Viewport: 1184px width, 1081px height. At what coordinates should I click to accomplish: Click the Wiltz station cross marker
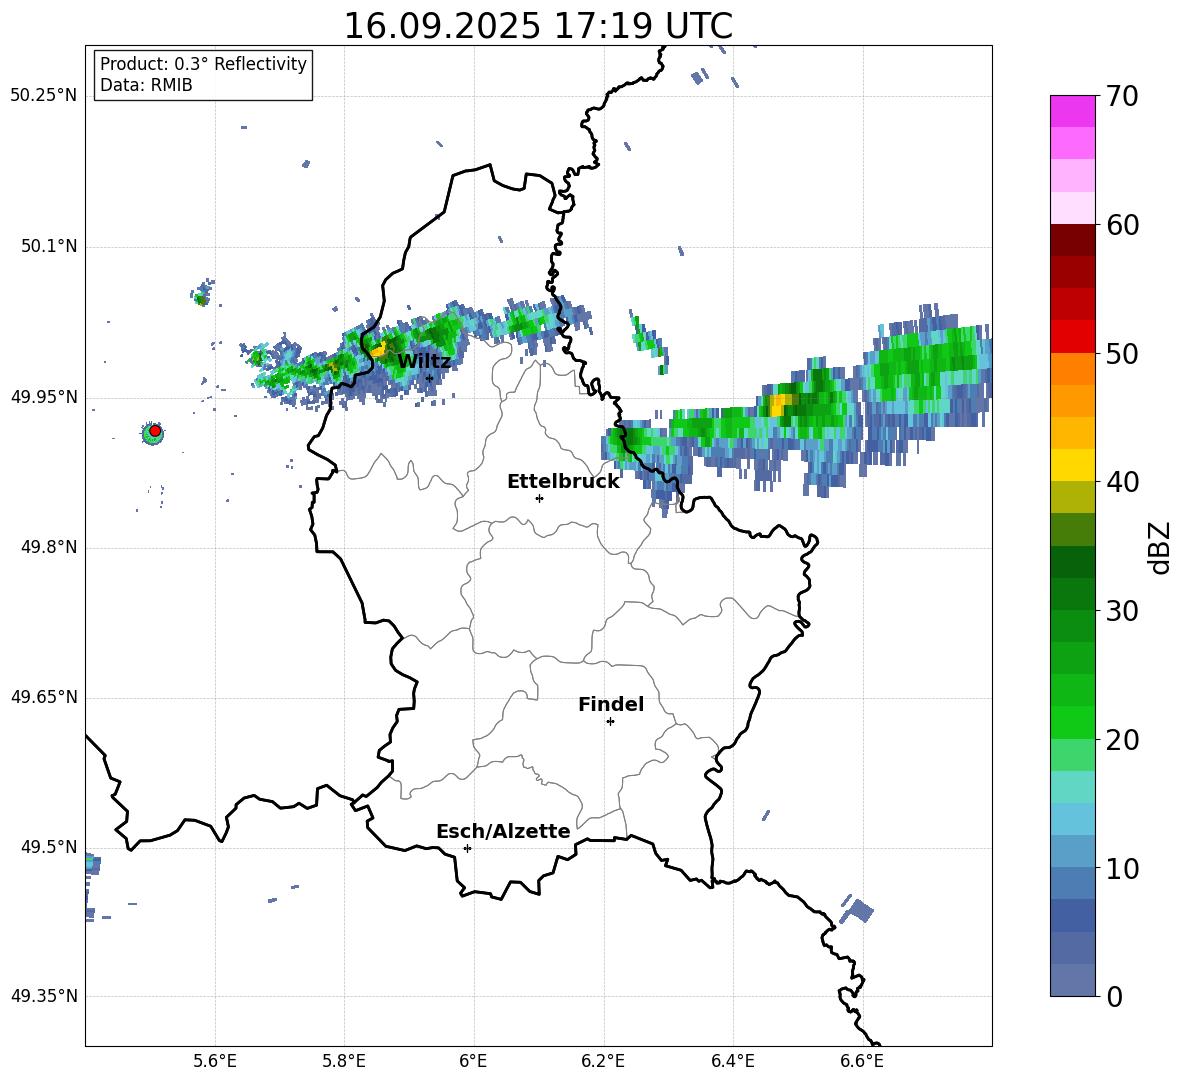coord(429,378)
